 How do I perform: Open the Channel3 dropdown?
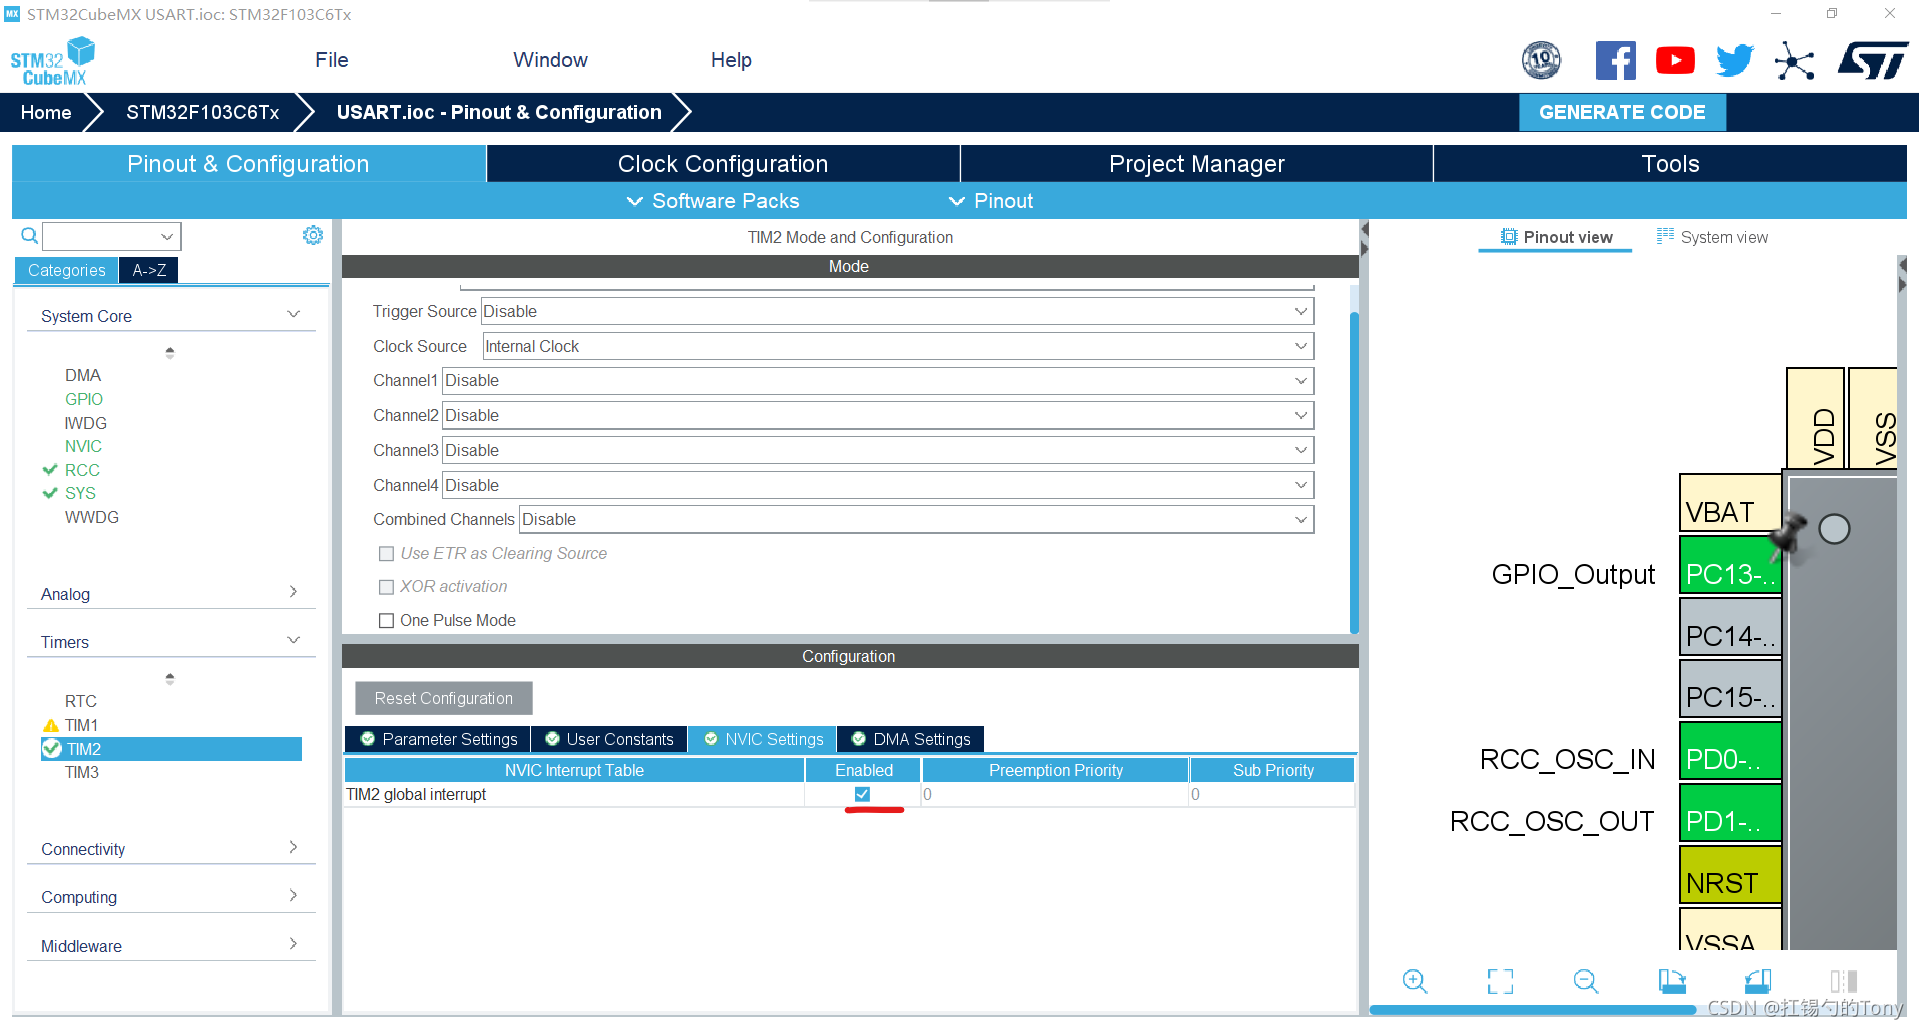878,450
